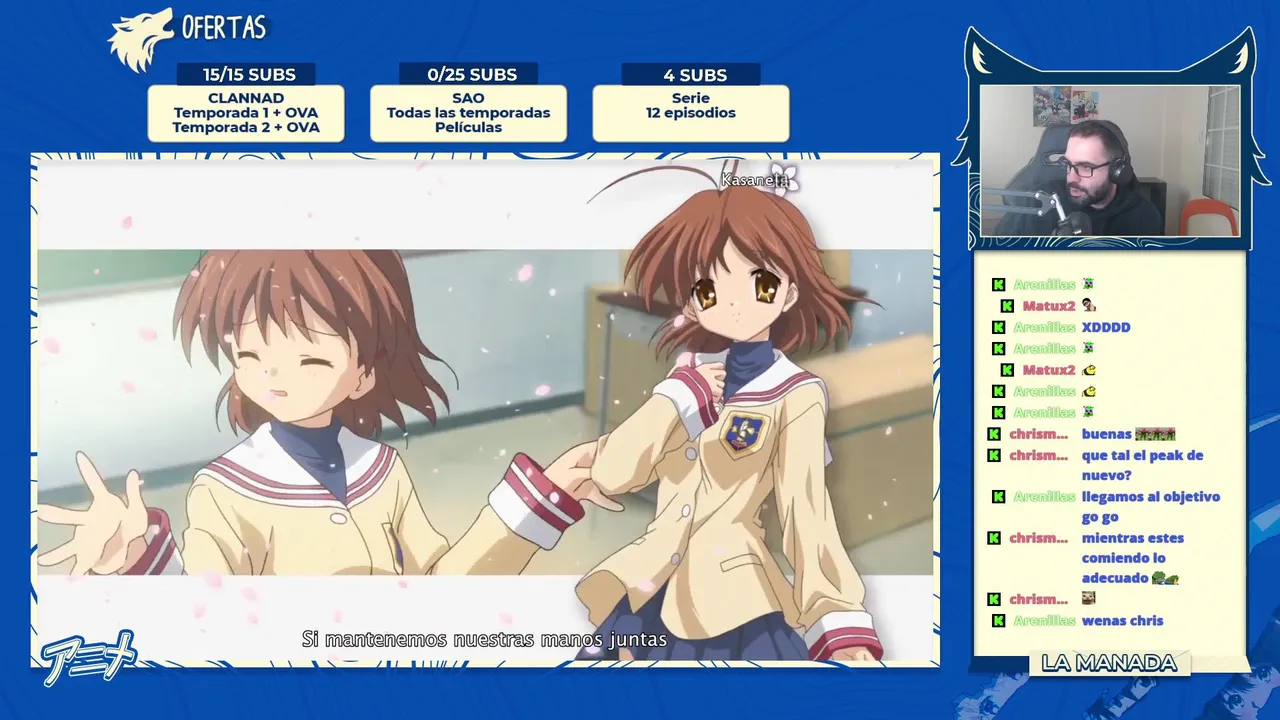
Task: Click the streamer webcam feed
Action: [1110, 161]
